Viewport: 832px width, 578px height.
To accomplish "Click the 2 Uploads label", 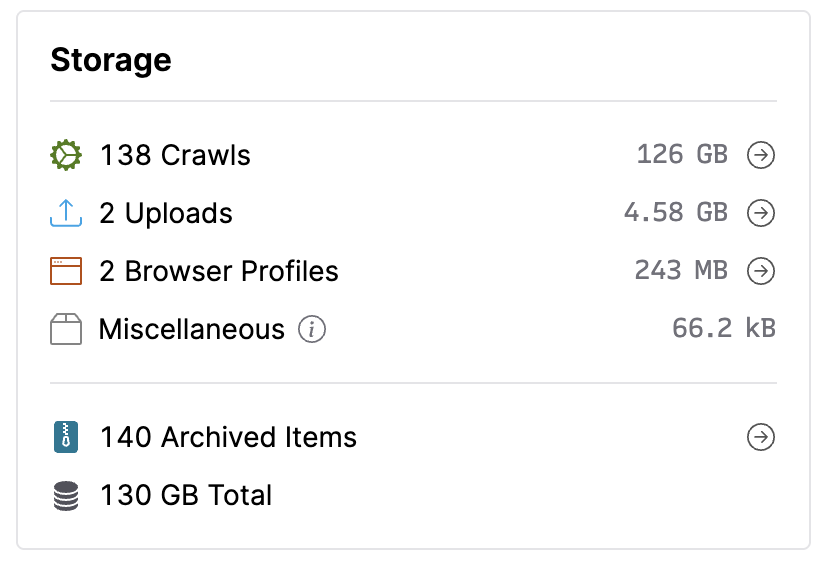I will click(x=166, y=214).
